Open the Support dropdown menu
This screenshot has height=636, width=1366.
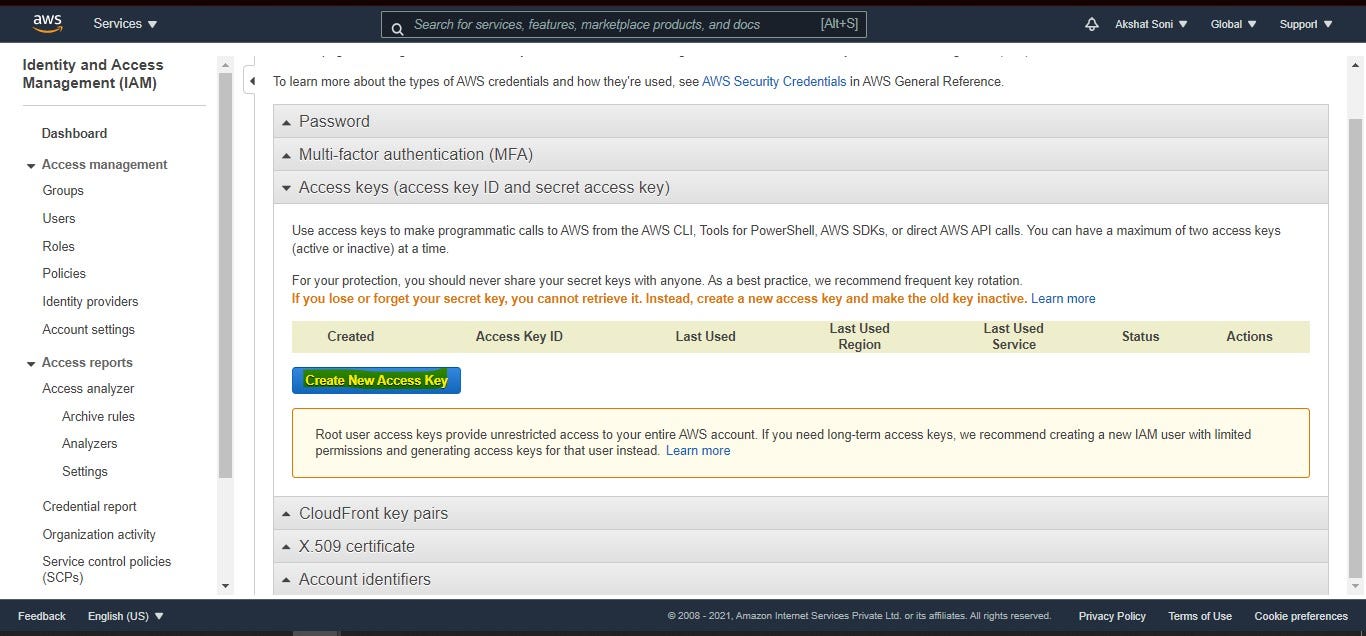(x=1305, y=24)
